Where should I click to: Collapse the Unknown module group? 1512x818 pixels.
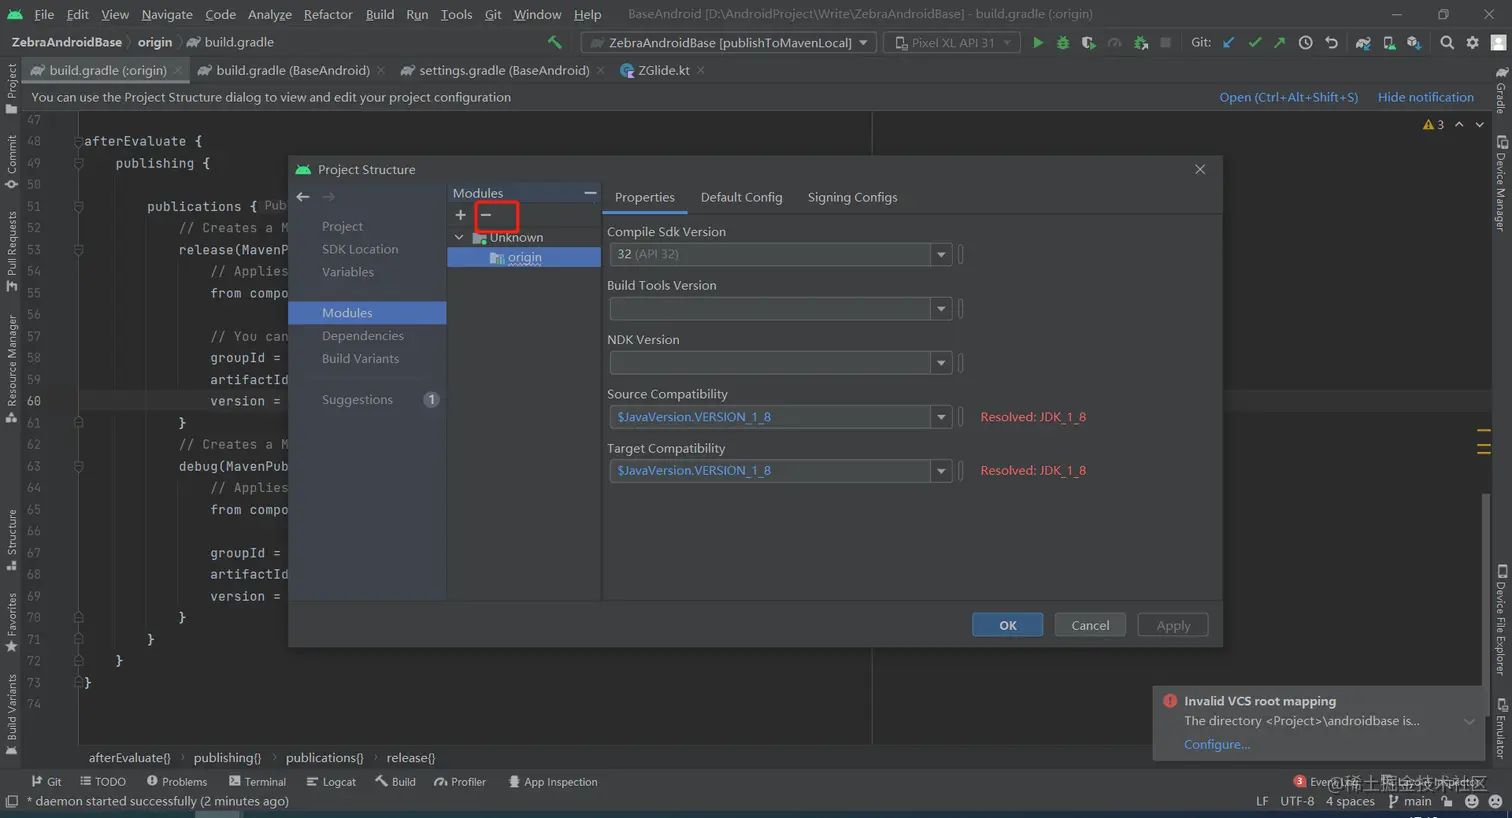click(459, 238)
